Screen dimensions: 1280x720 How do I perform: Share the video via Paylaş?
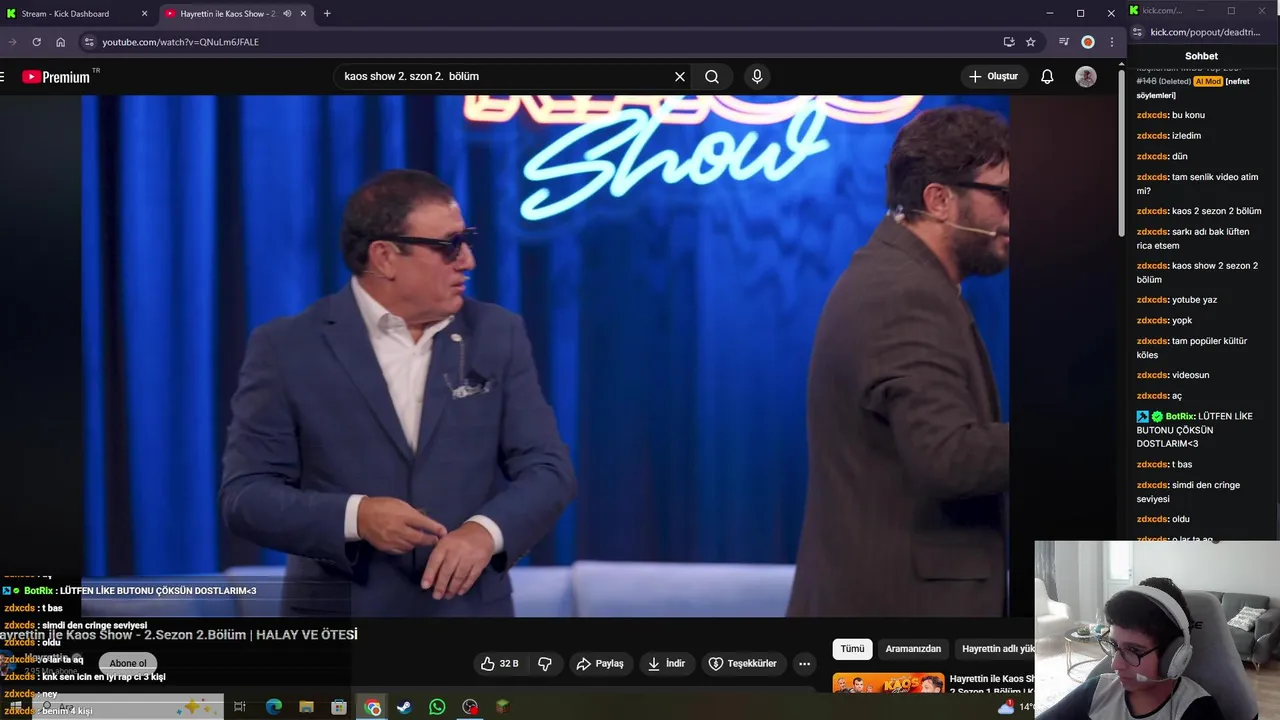pyautogui.click(x=600, y=663)
